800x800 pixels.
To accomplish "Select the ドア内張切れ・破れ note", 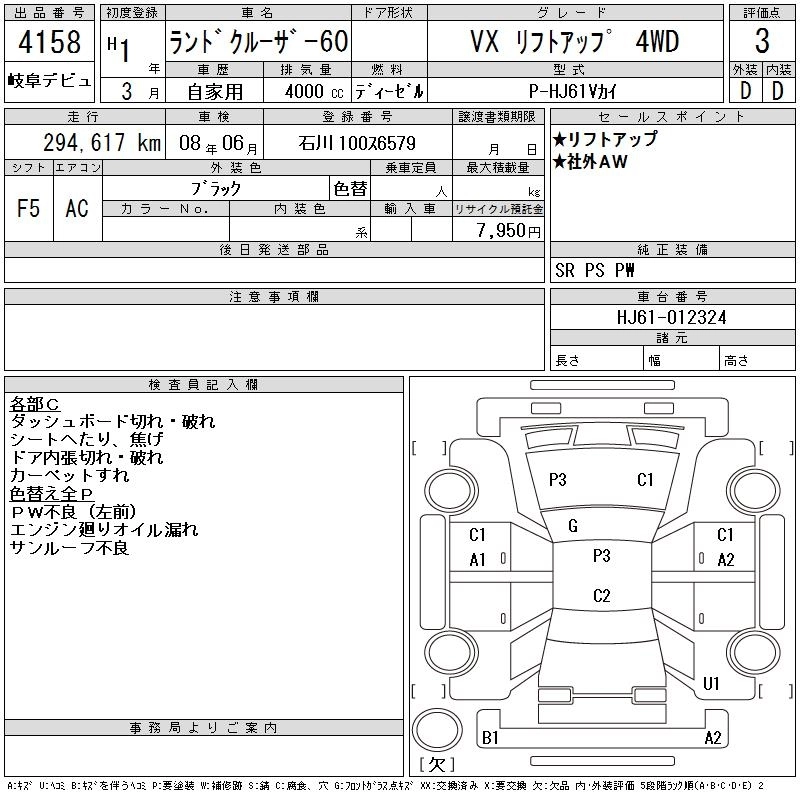I will click(87, 457).
